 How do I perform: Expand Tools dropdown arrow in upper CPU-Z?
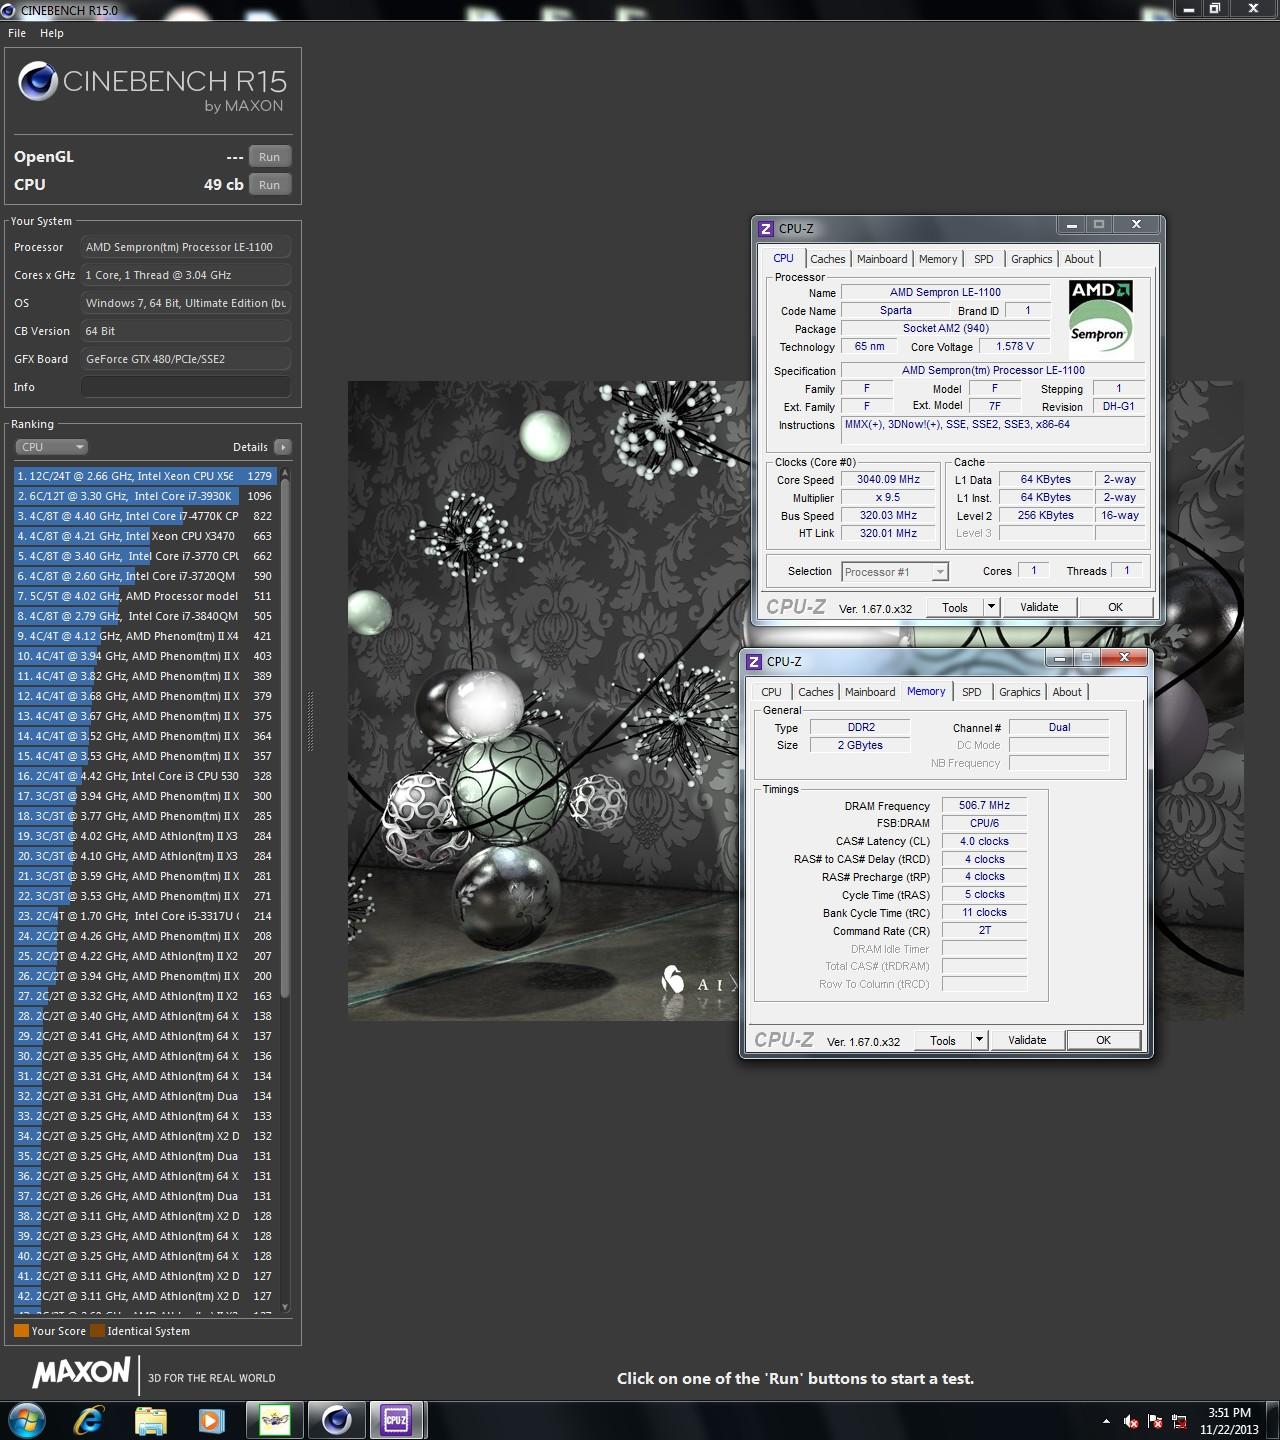[991, 607]
